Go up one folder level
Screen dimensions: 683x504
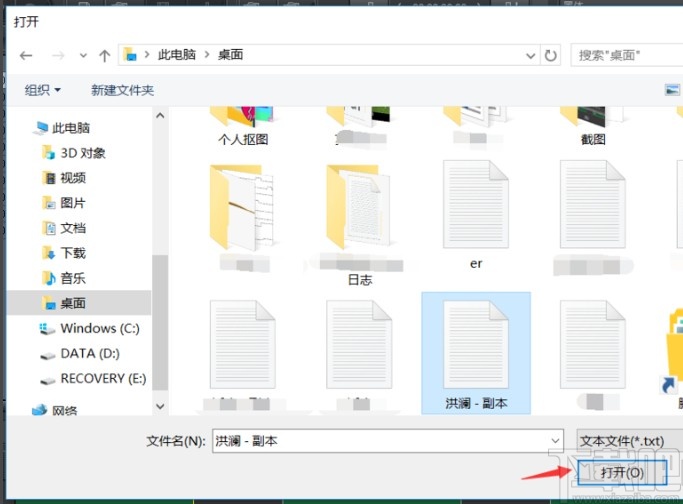pos(105,55)
